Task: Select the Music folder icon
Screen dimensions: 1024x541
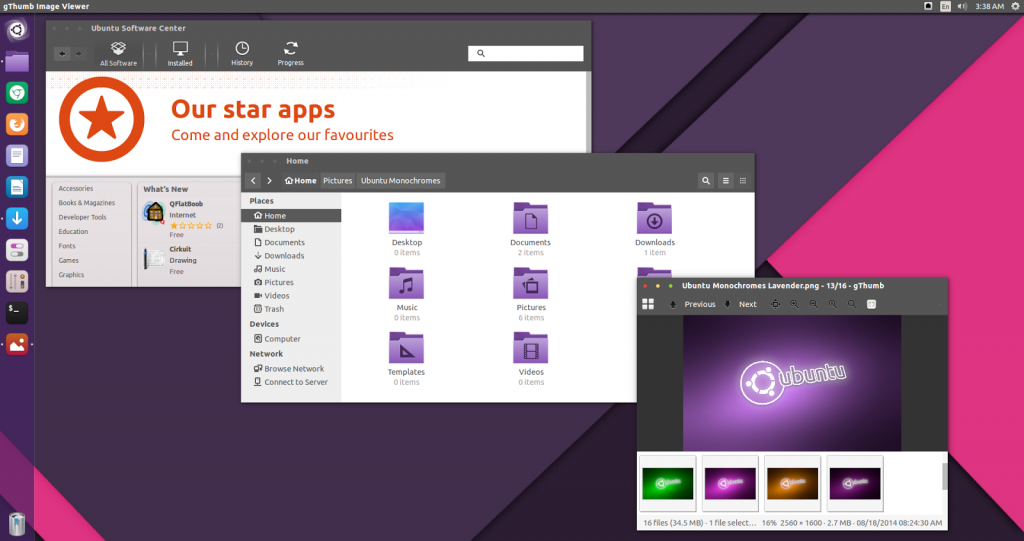Action: point(406,283)
